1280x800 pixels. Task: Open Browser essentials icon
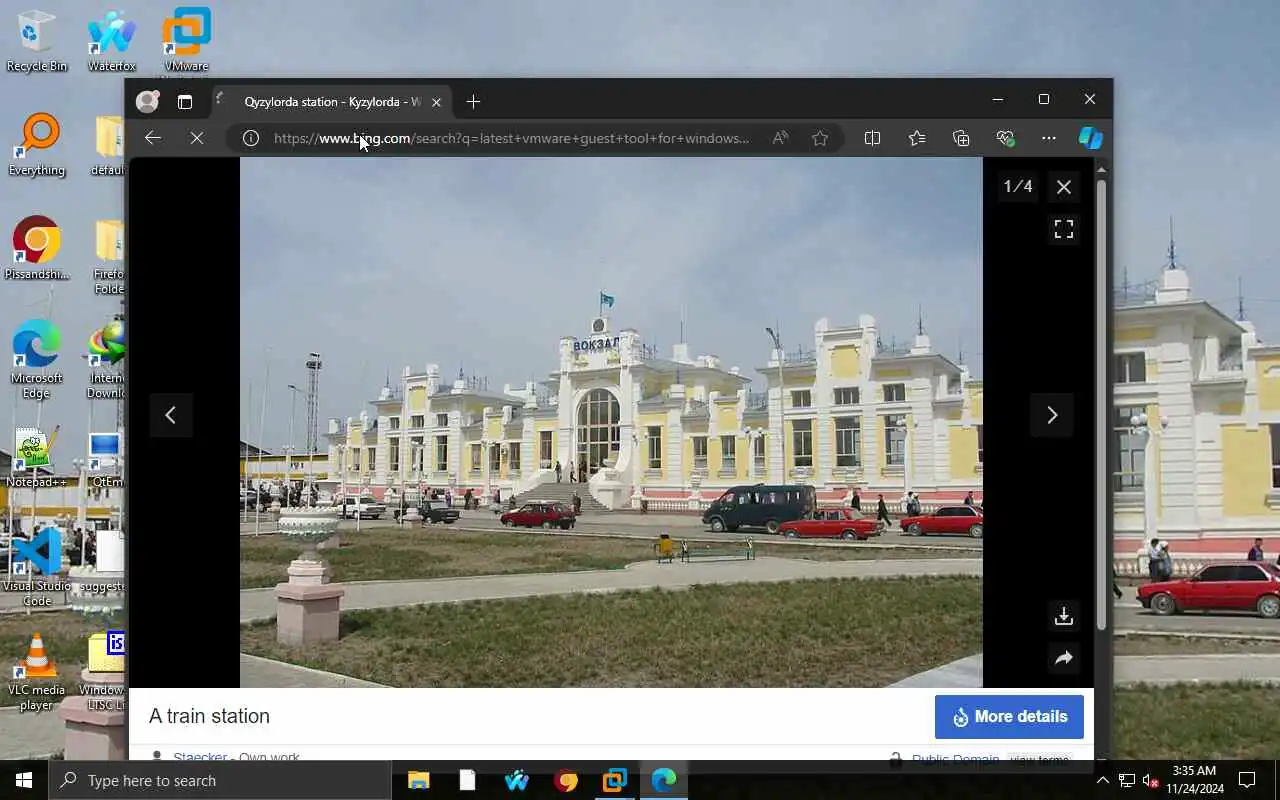[1005, 138]
